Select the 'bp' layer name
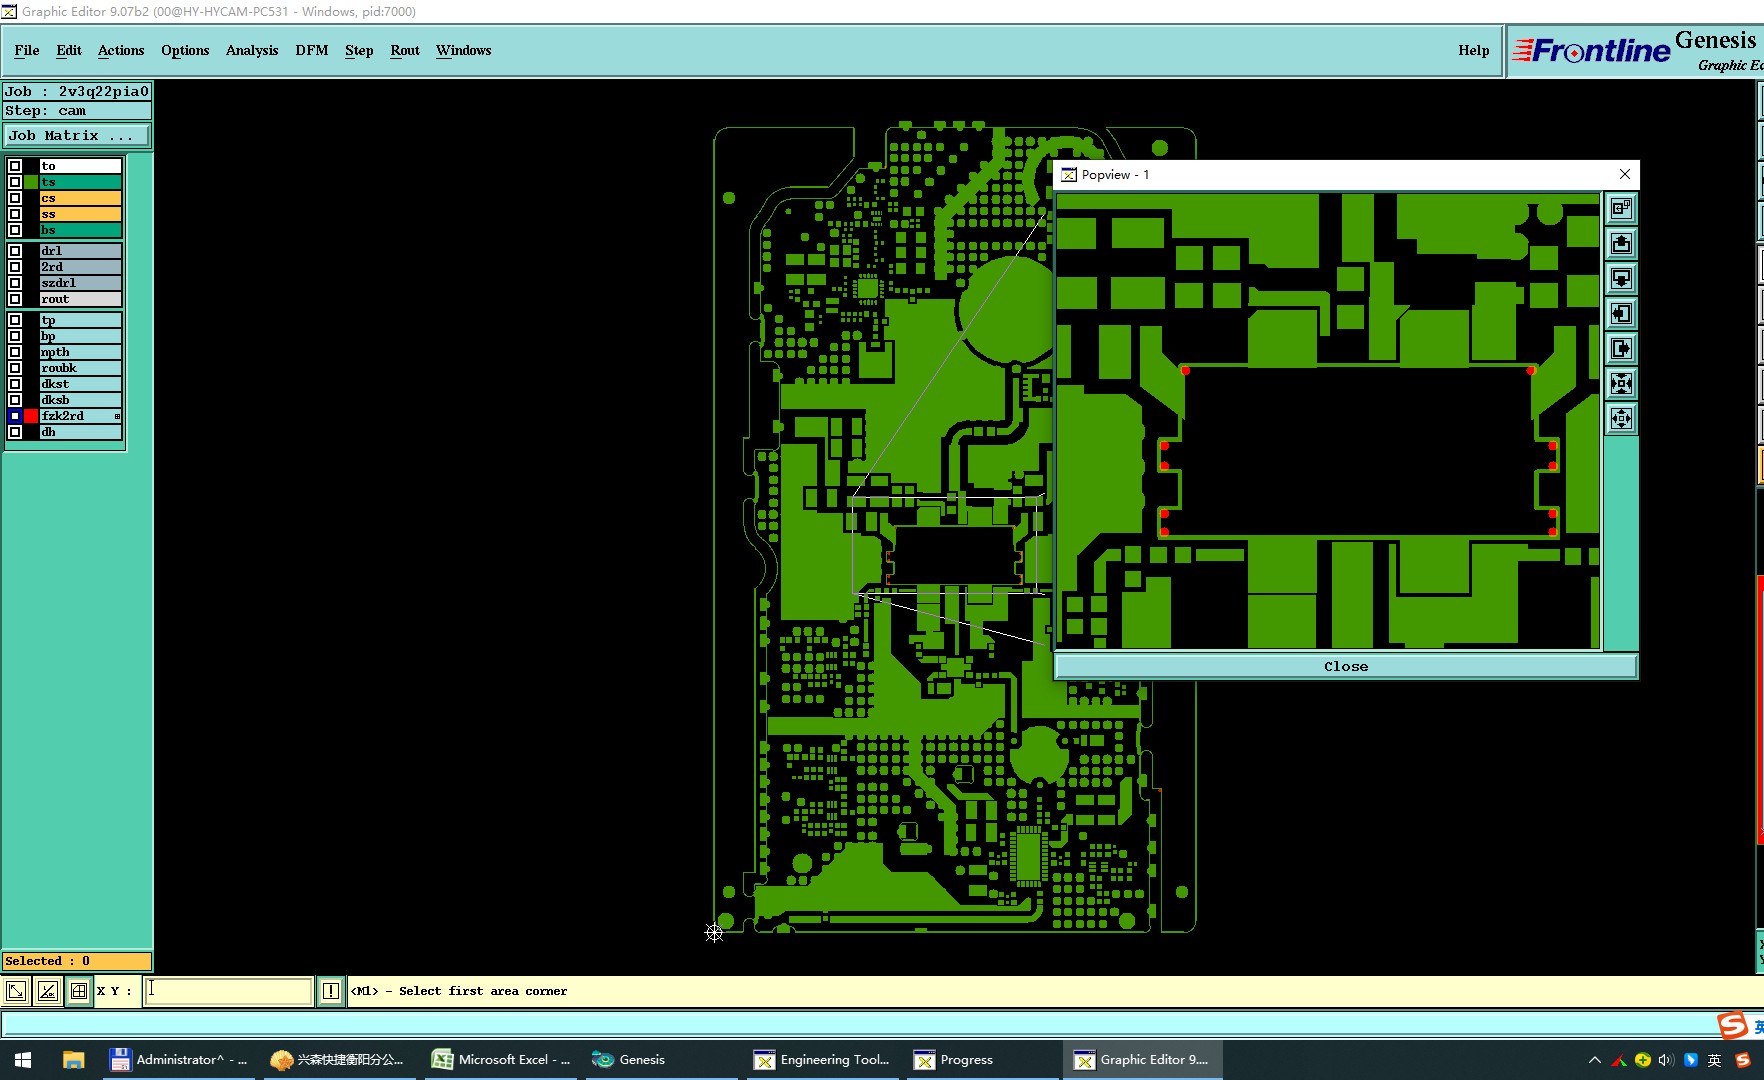This screenshot has height=1080, width=1764. (81, 336)
